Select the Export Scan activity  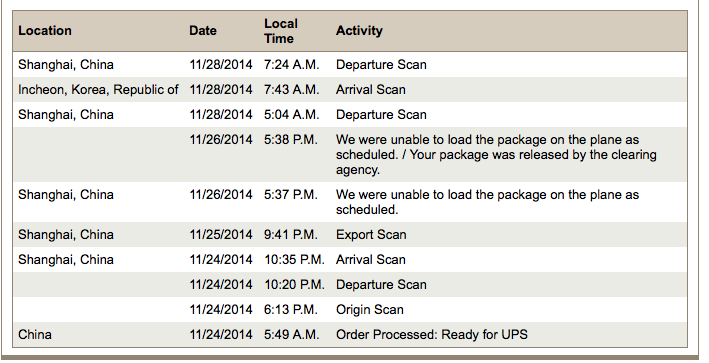pos(371,235)
